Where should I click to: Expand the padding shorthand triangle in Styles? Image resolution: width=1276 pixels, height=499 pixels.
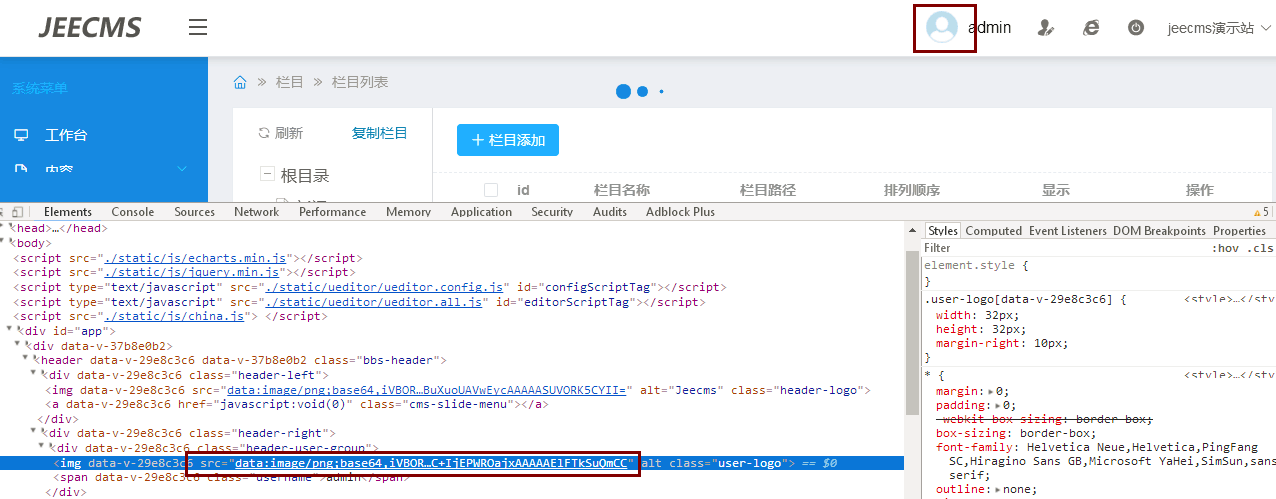998,406
